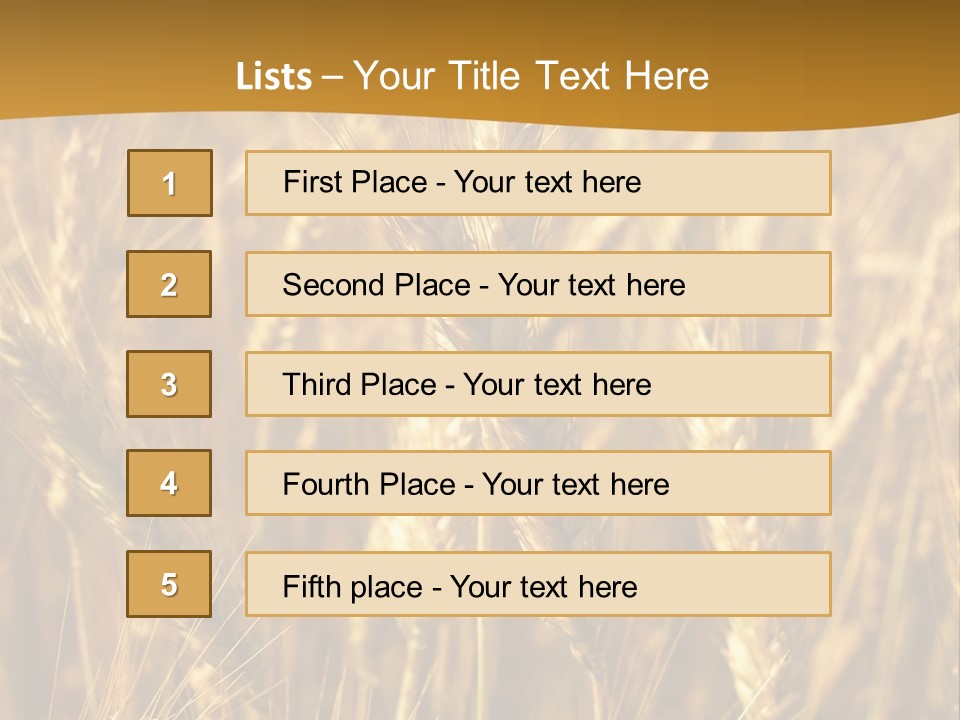
Task: Click "Your text here" in Fifth place row
Action: click(x=543, y=586)
